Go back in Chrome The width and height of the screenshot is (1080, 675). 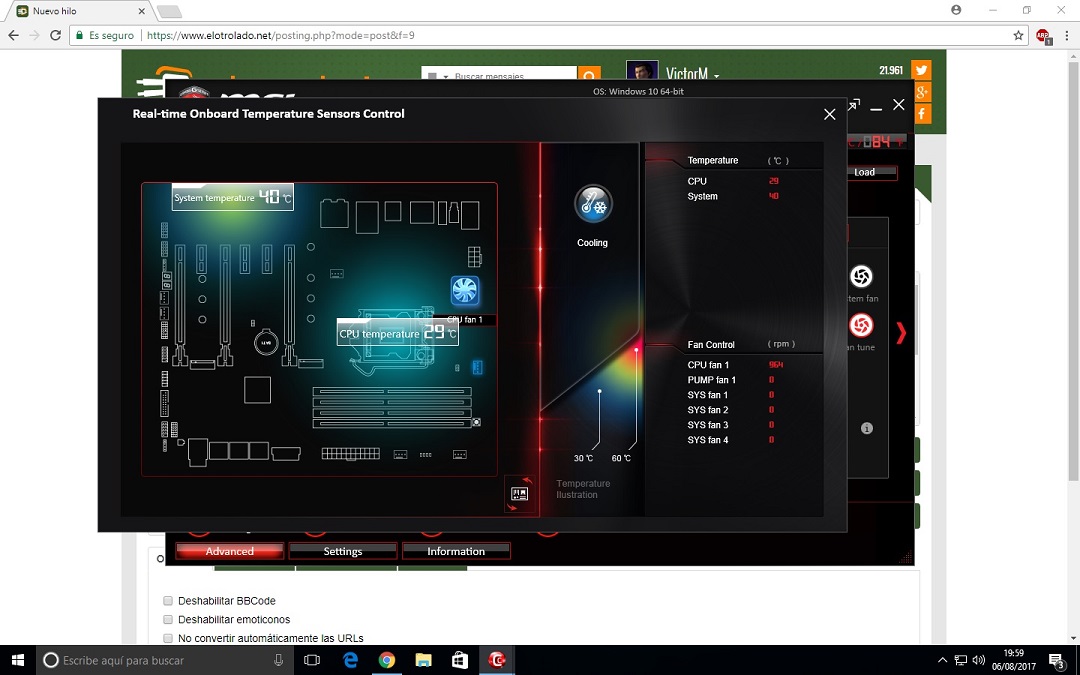(14, 35)
